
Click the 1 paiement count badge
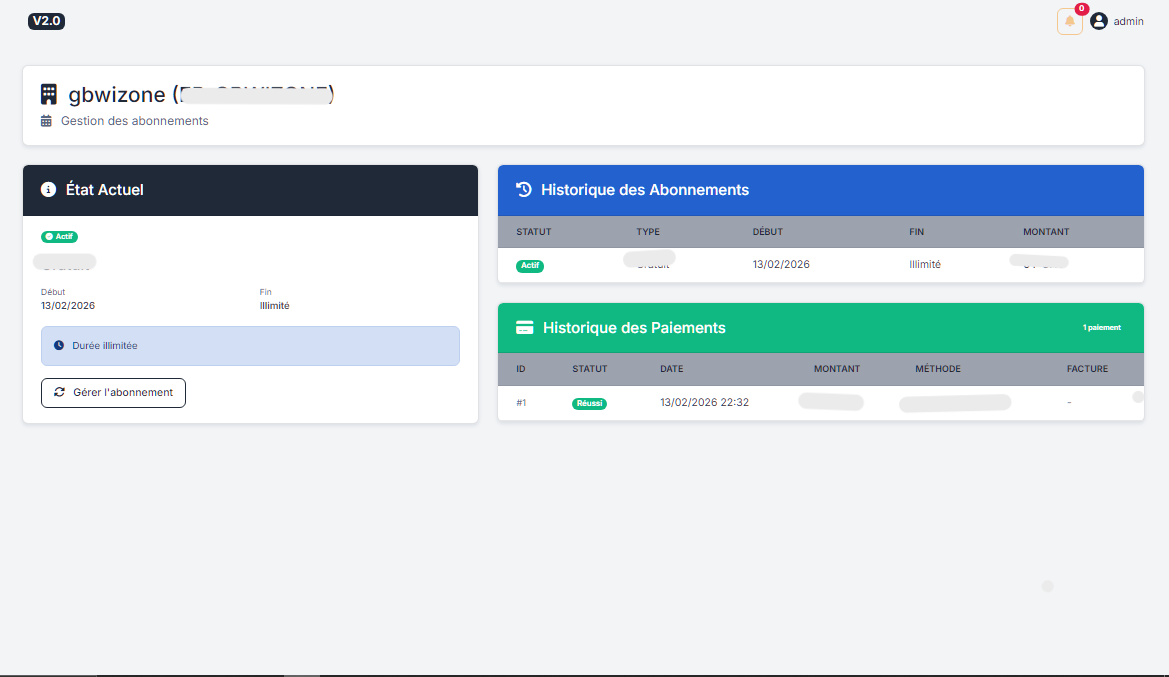(x=1101, y=327)
